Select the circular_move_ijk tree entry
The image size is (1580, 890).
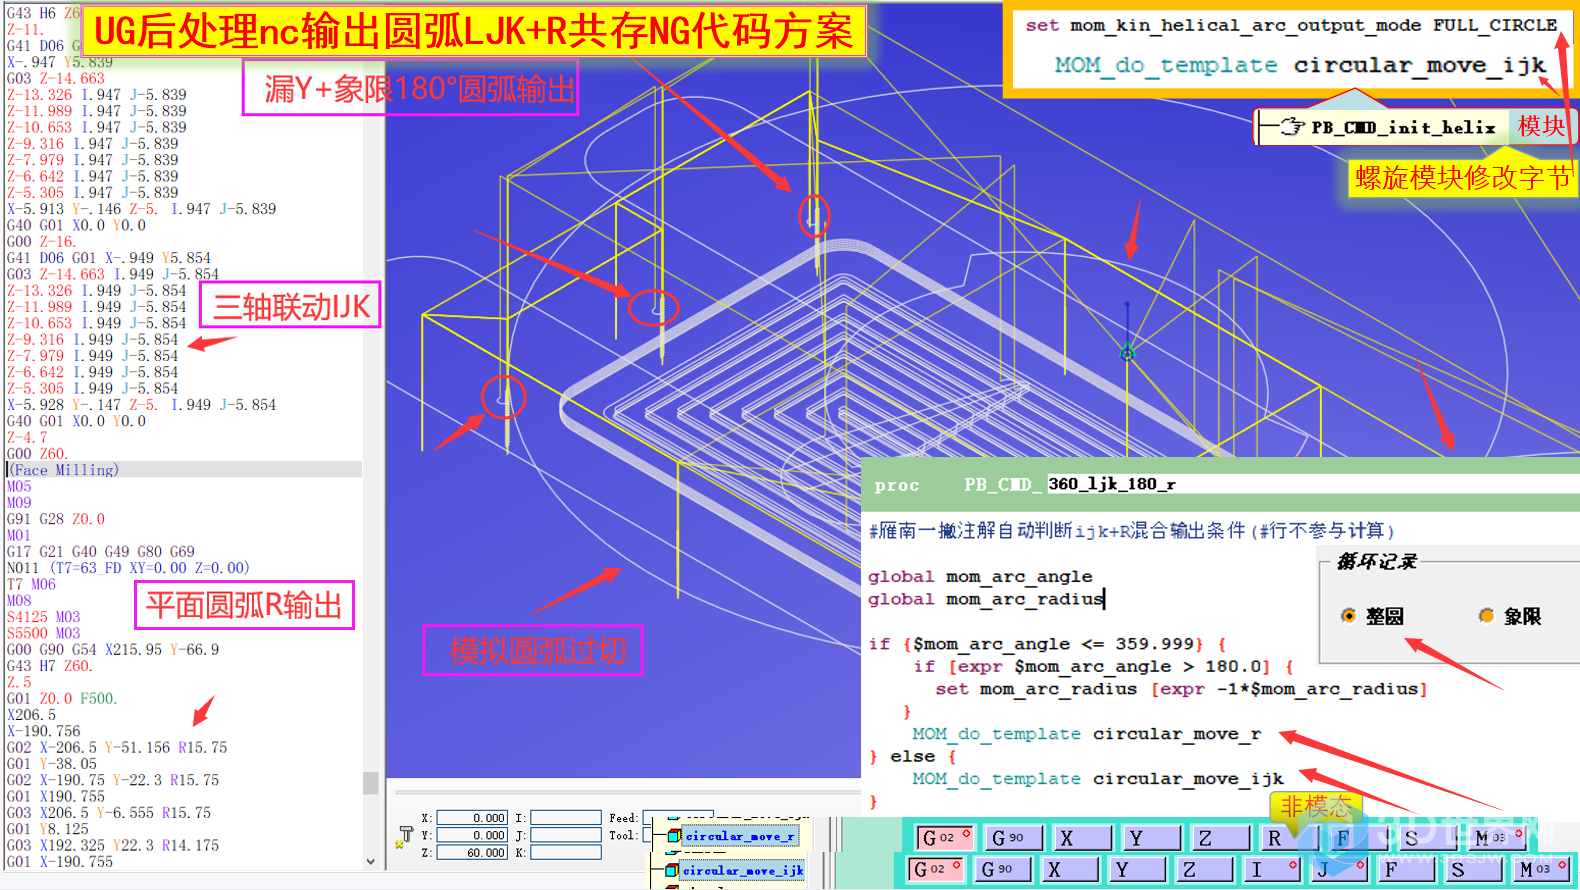point(744,870)
